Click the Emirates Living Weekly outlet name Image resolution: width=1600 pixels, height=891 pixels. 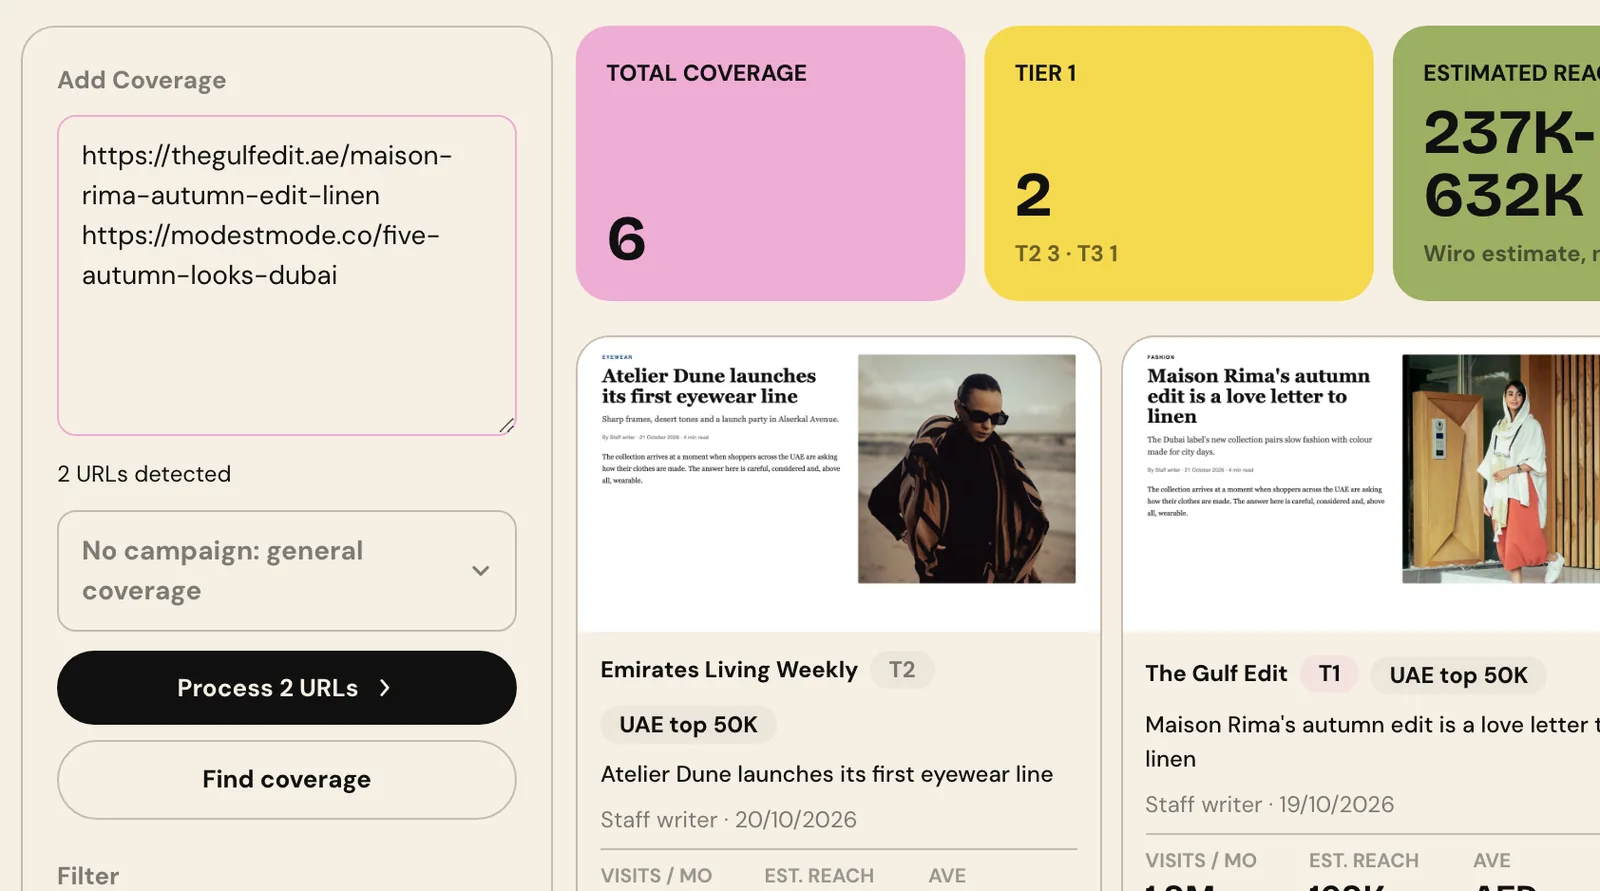pos(729,670)
